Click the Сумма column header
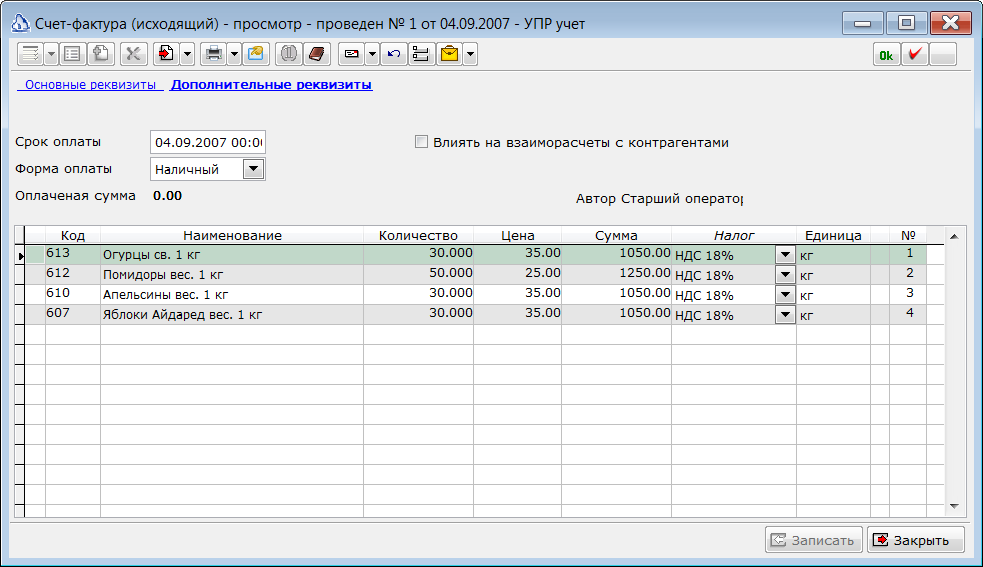The height and width of the screenshot is (567, 983). 616,235
